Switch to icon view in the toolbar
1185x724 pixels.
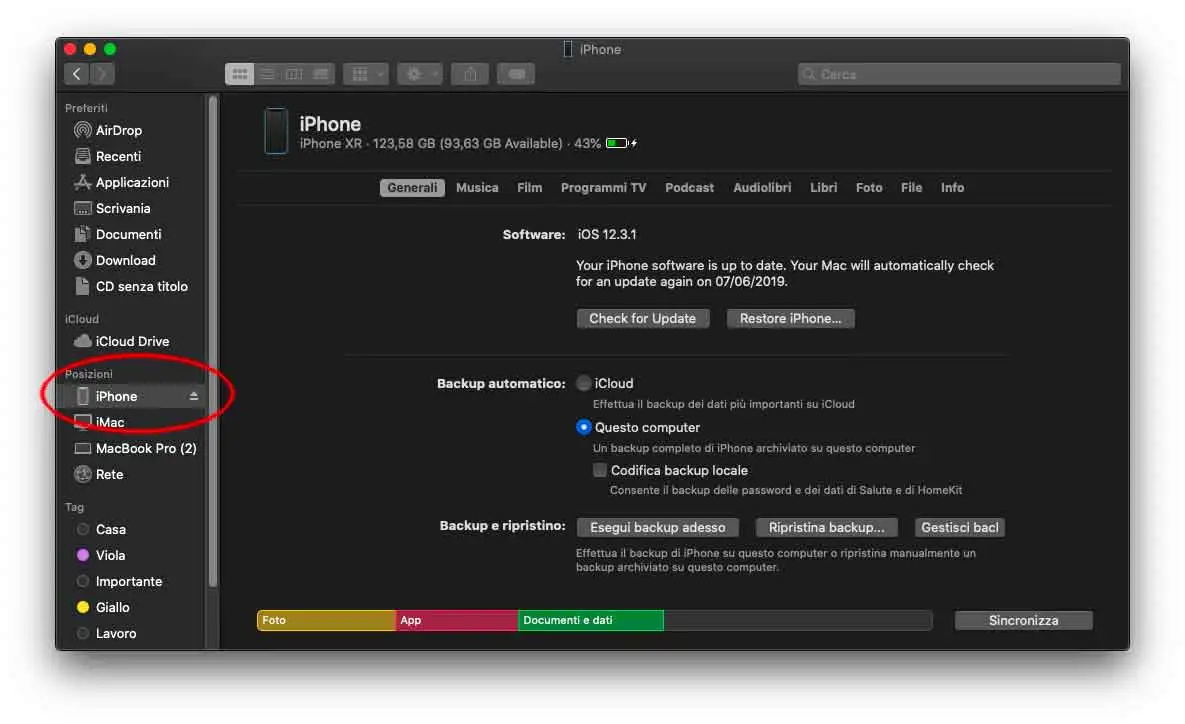tap(239, 73)
